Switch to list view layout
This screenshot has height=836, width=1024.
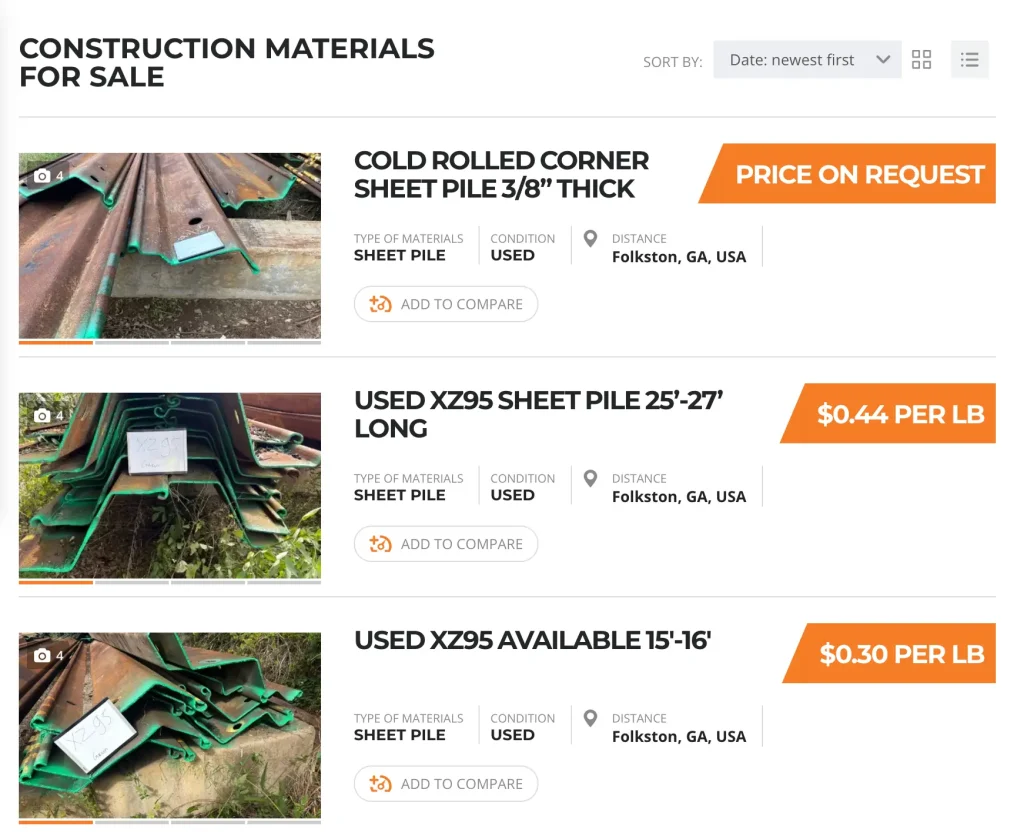969,59
